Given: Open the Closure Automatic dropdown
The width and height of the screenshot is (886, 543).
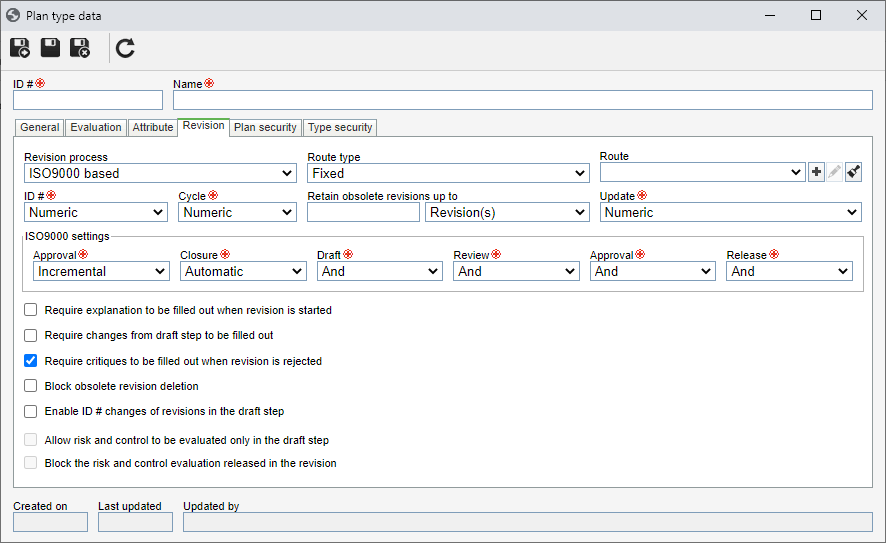Looking at the screenshot, I should (x=243, y=271).
